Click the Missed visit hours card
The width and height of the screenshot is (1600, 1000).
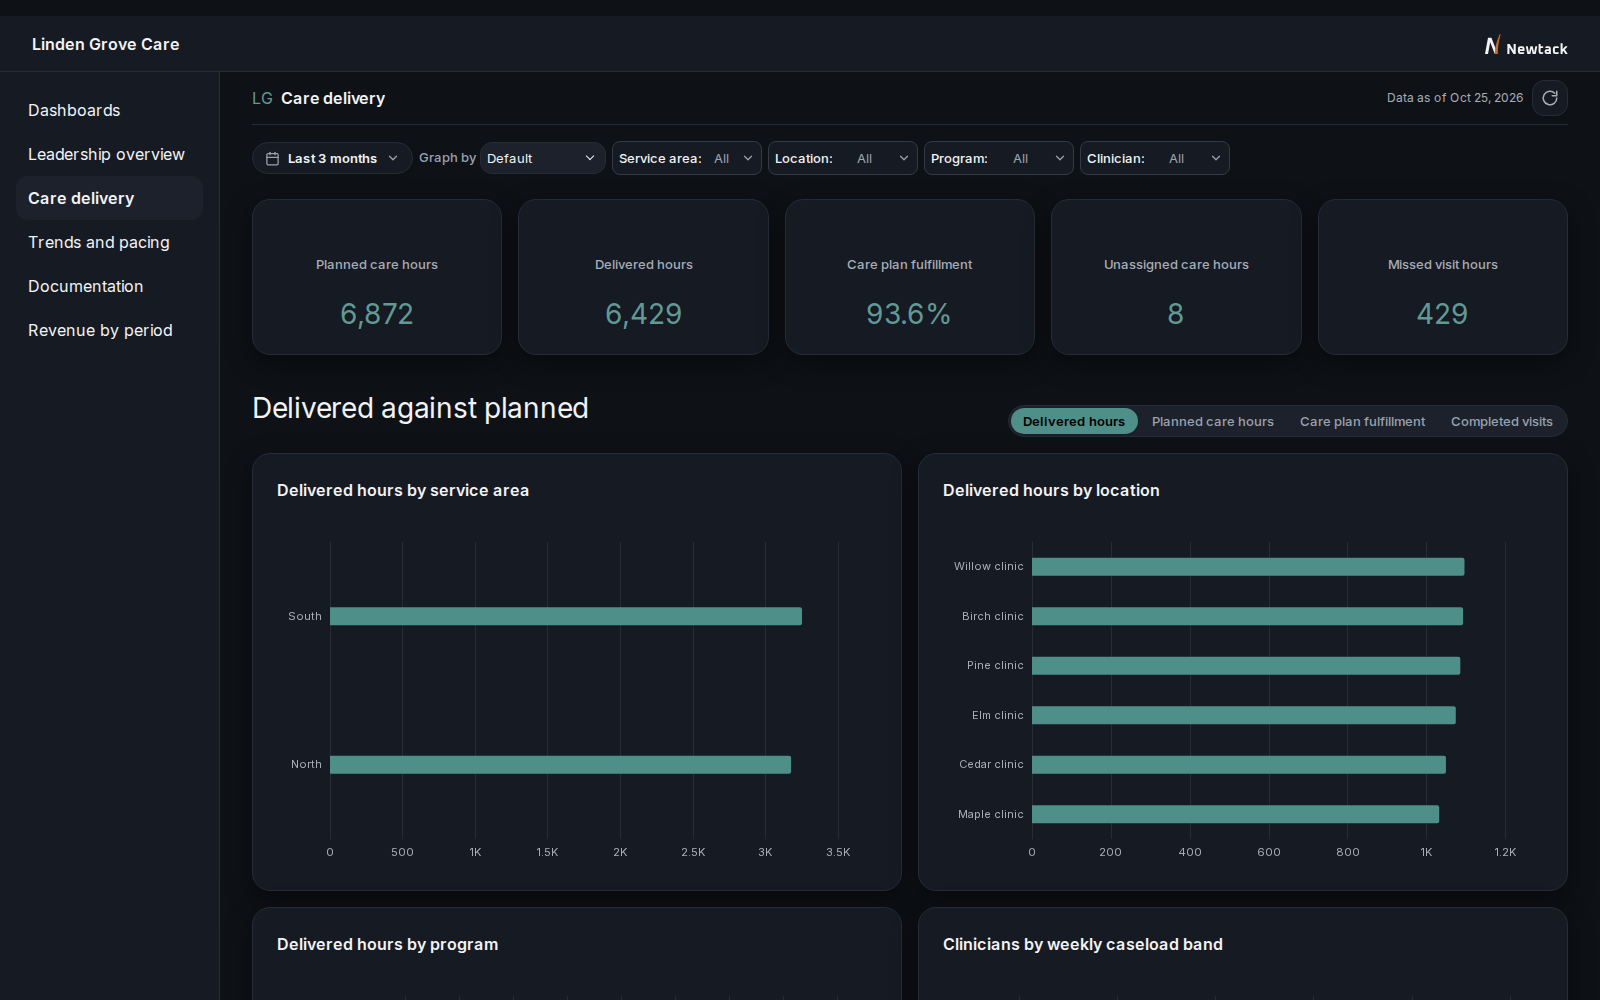tap(1443, 277)
